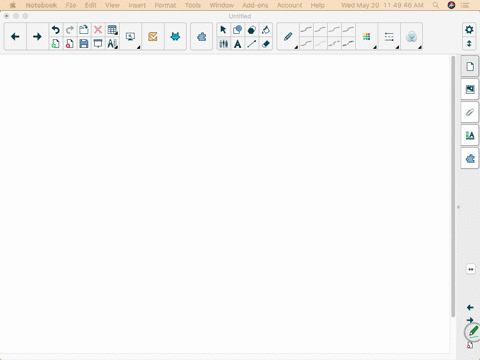Click the red X Delete icon
Viewport: 480px width, 360px height.
point(98,30)
